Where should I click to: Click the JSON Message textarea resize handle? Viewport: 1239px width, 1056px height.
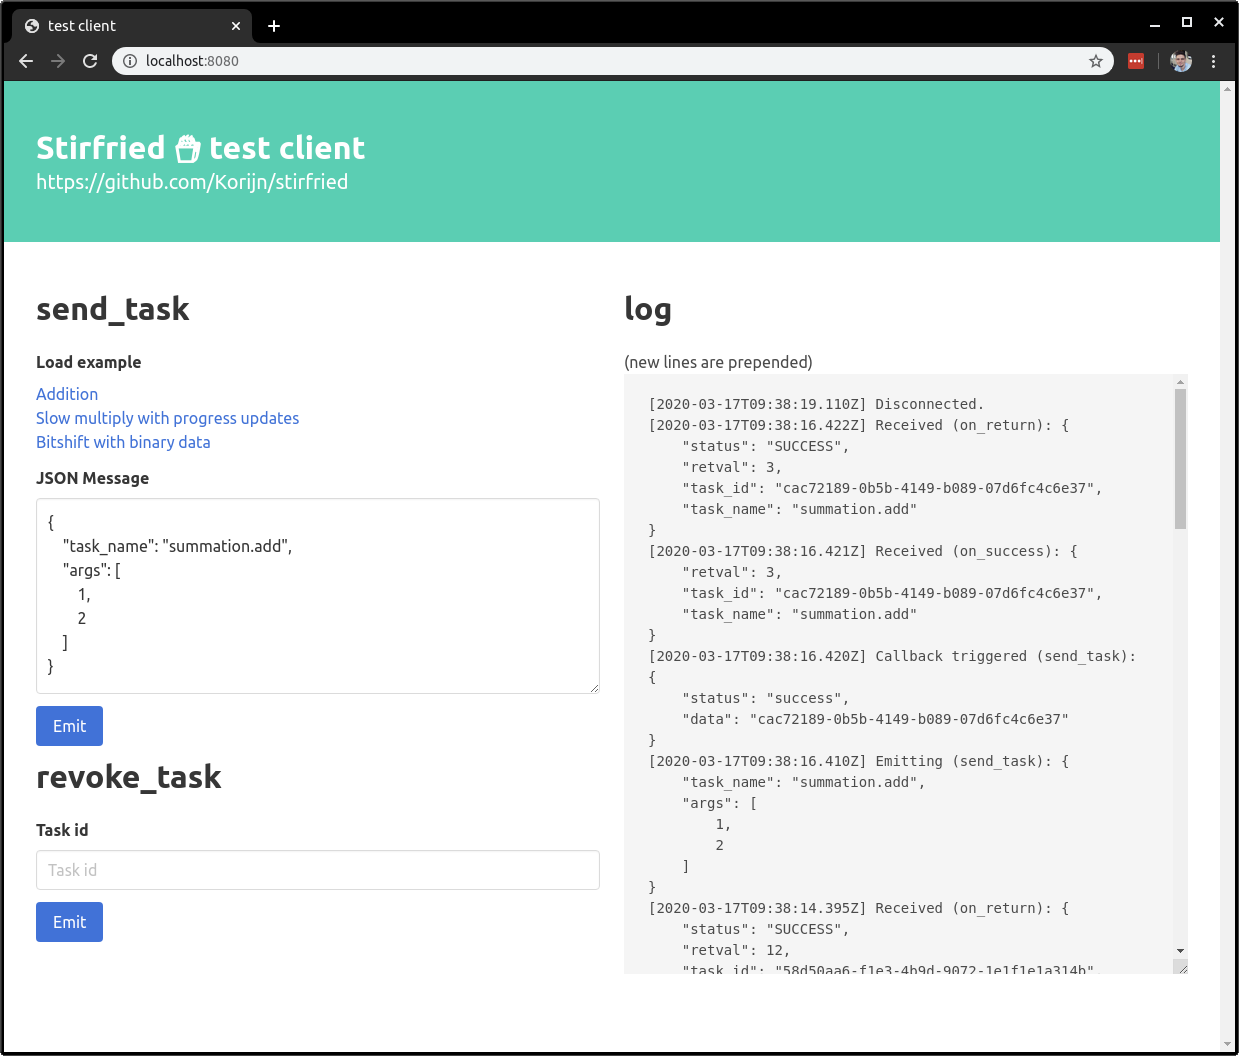point(594,688)
